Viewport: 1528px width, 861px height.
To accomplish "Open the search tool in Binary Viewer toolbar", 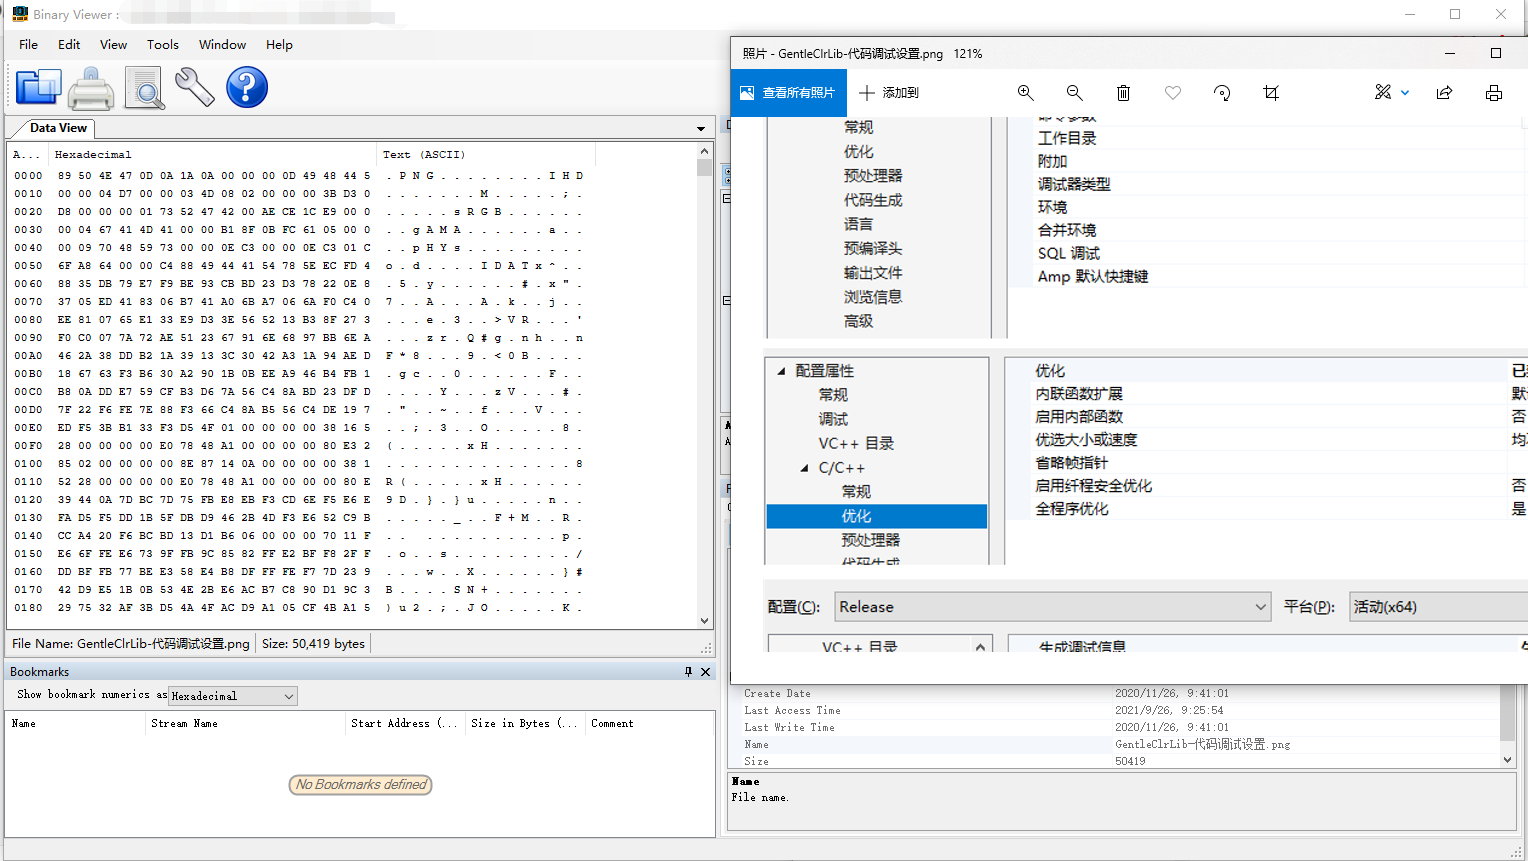I will point(145,87).
